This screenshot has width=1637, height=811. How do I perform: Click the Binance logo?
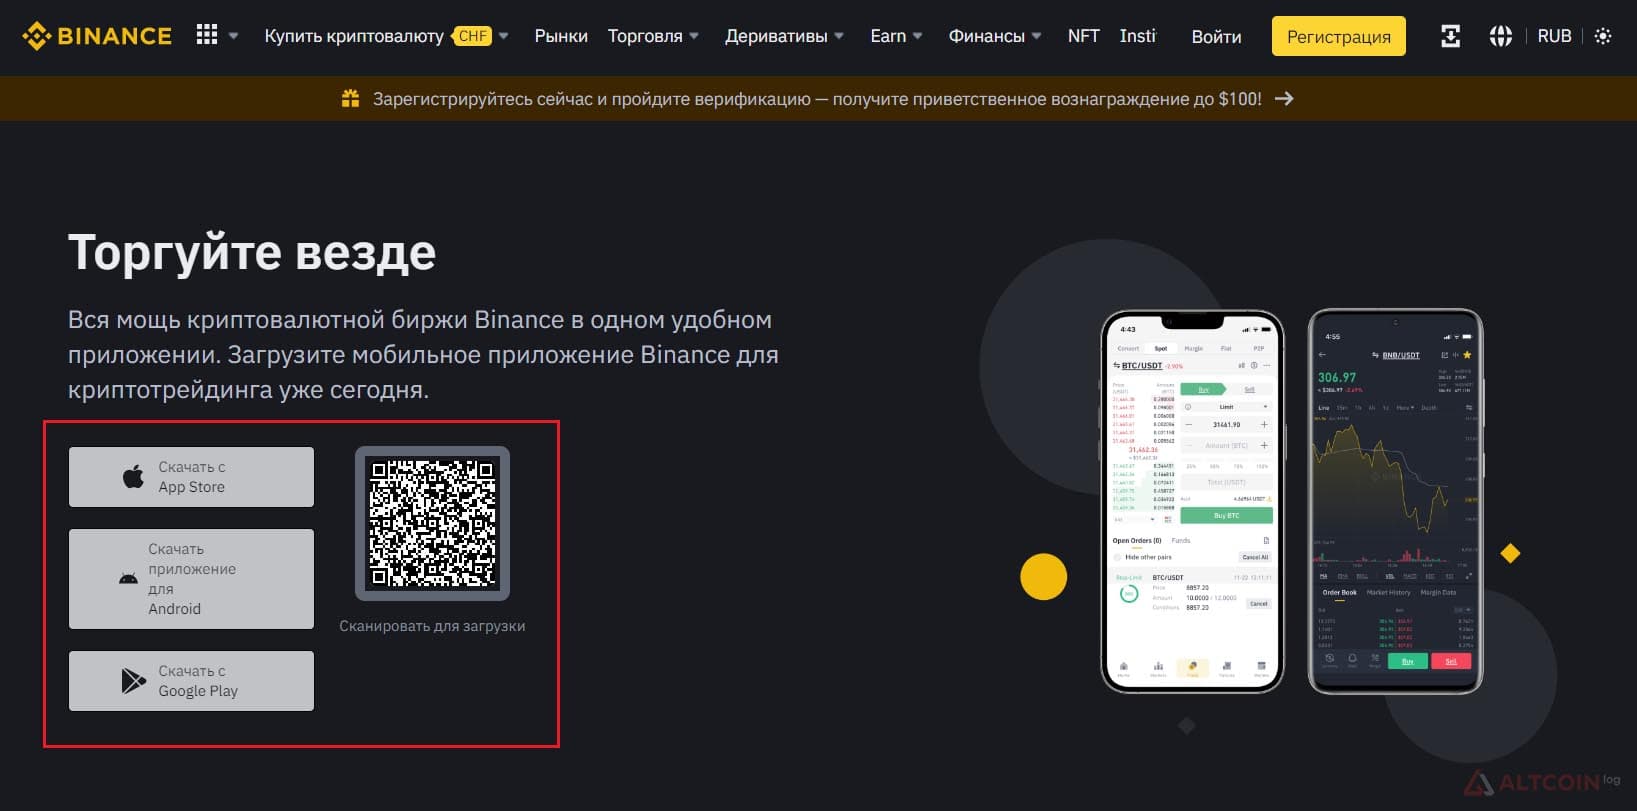(x=97, y=36)
